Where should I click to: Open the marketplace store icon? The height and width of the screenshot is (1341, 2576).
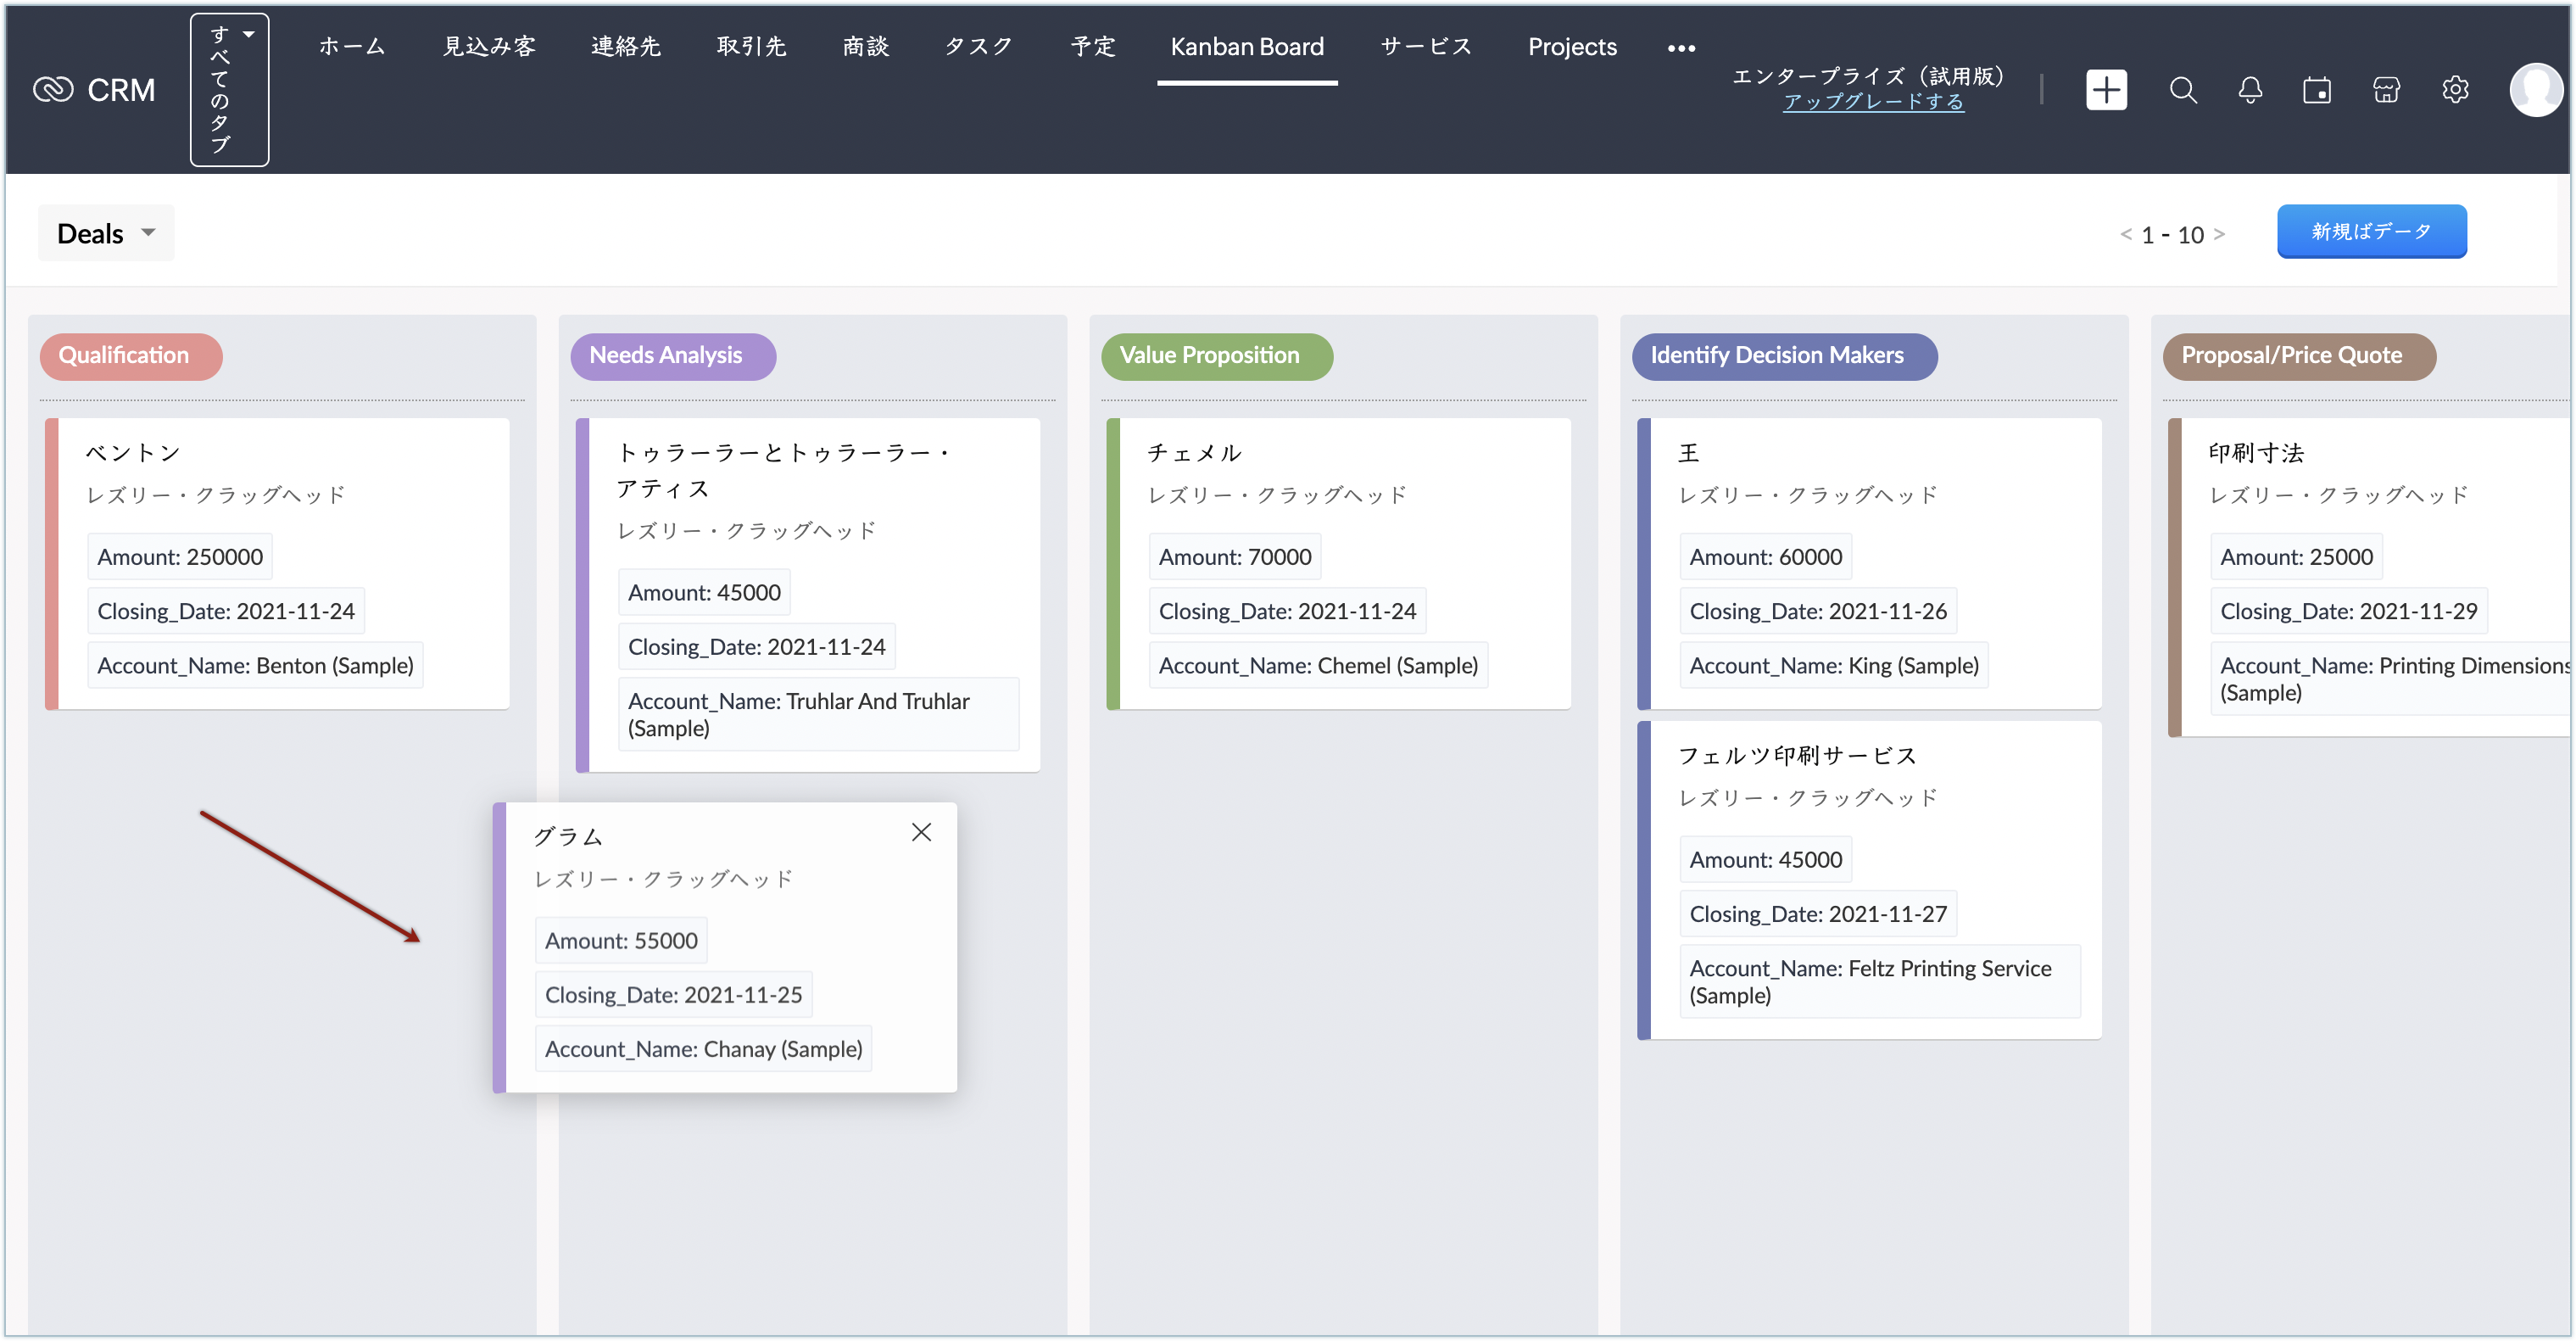2386,90
